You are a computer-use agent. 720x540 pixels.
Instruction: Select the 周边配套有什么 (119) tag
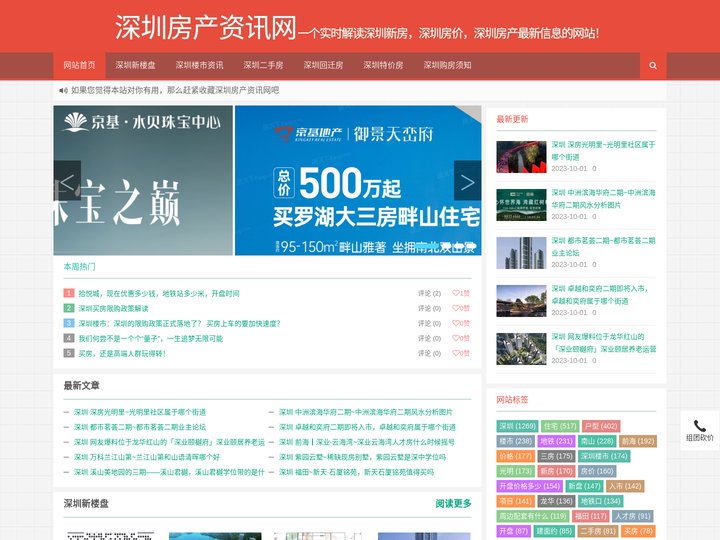[x=533, y=517]
